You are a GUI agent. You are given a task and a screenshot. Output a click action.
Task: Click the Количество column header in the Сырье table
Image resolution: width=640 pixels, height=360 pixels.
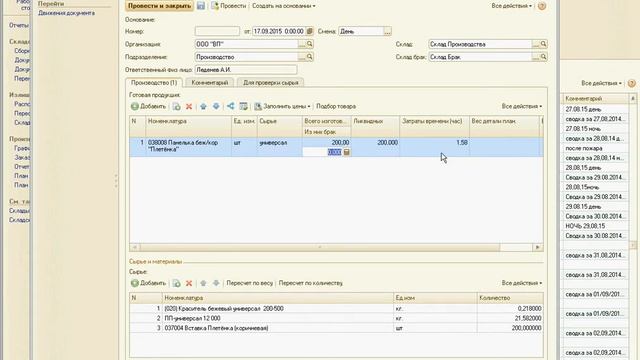[x=510, y=298]
